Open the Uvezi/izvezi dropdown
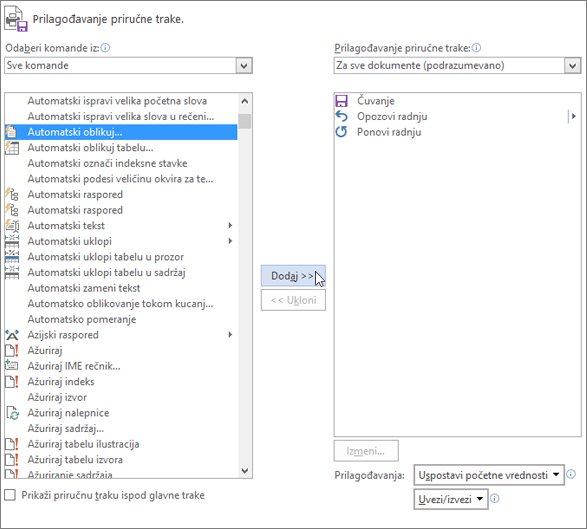 451,499
